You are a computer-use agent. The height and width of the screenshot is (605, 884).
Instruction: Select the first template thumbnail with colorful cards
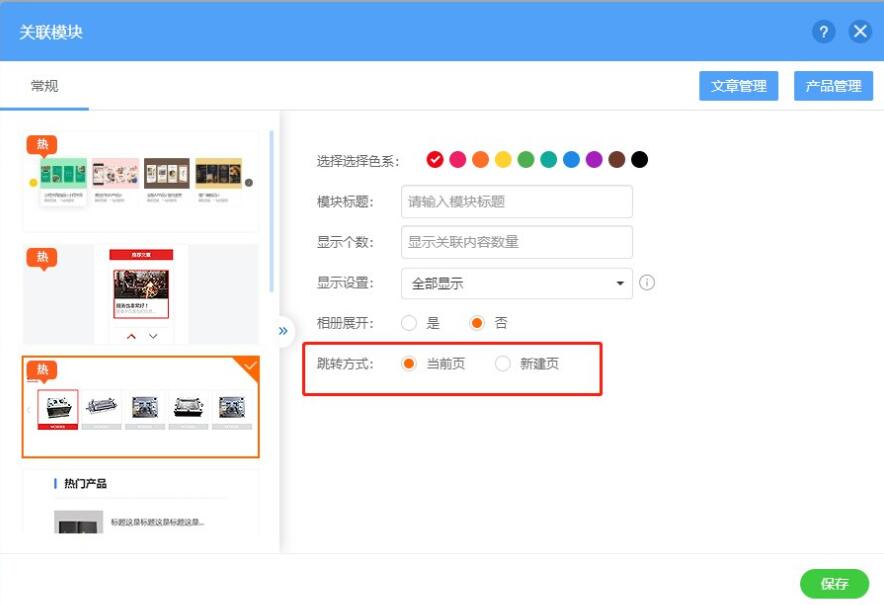coord(140,180)
